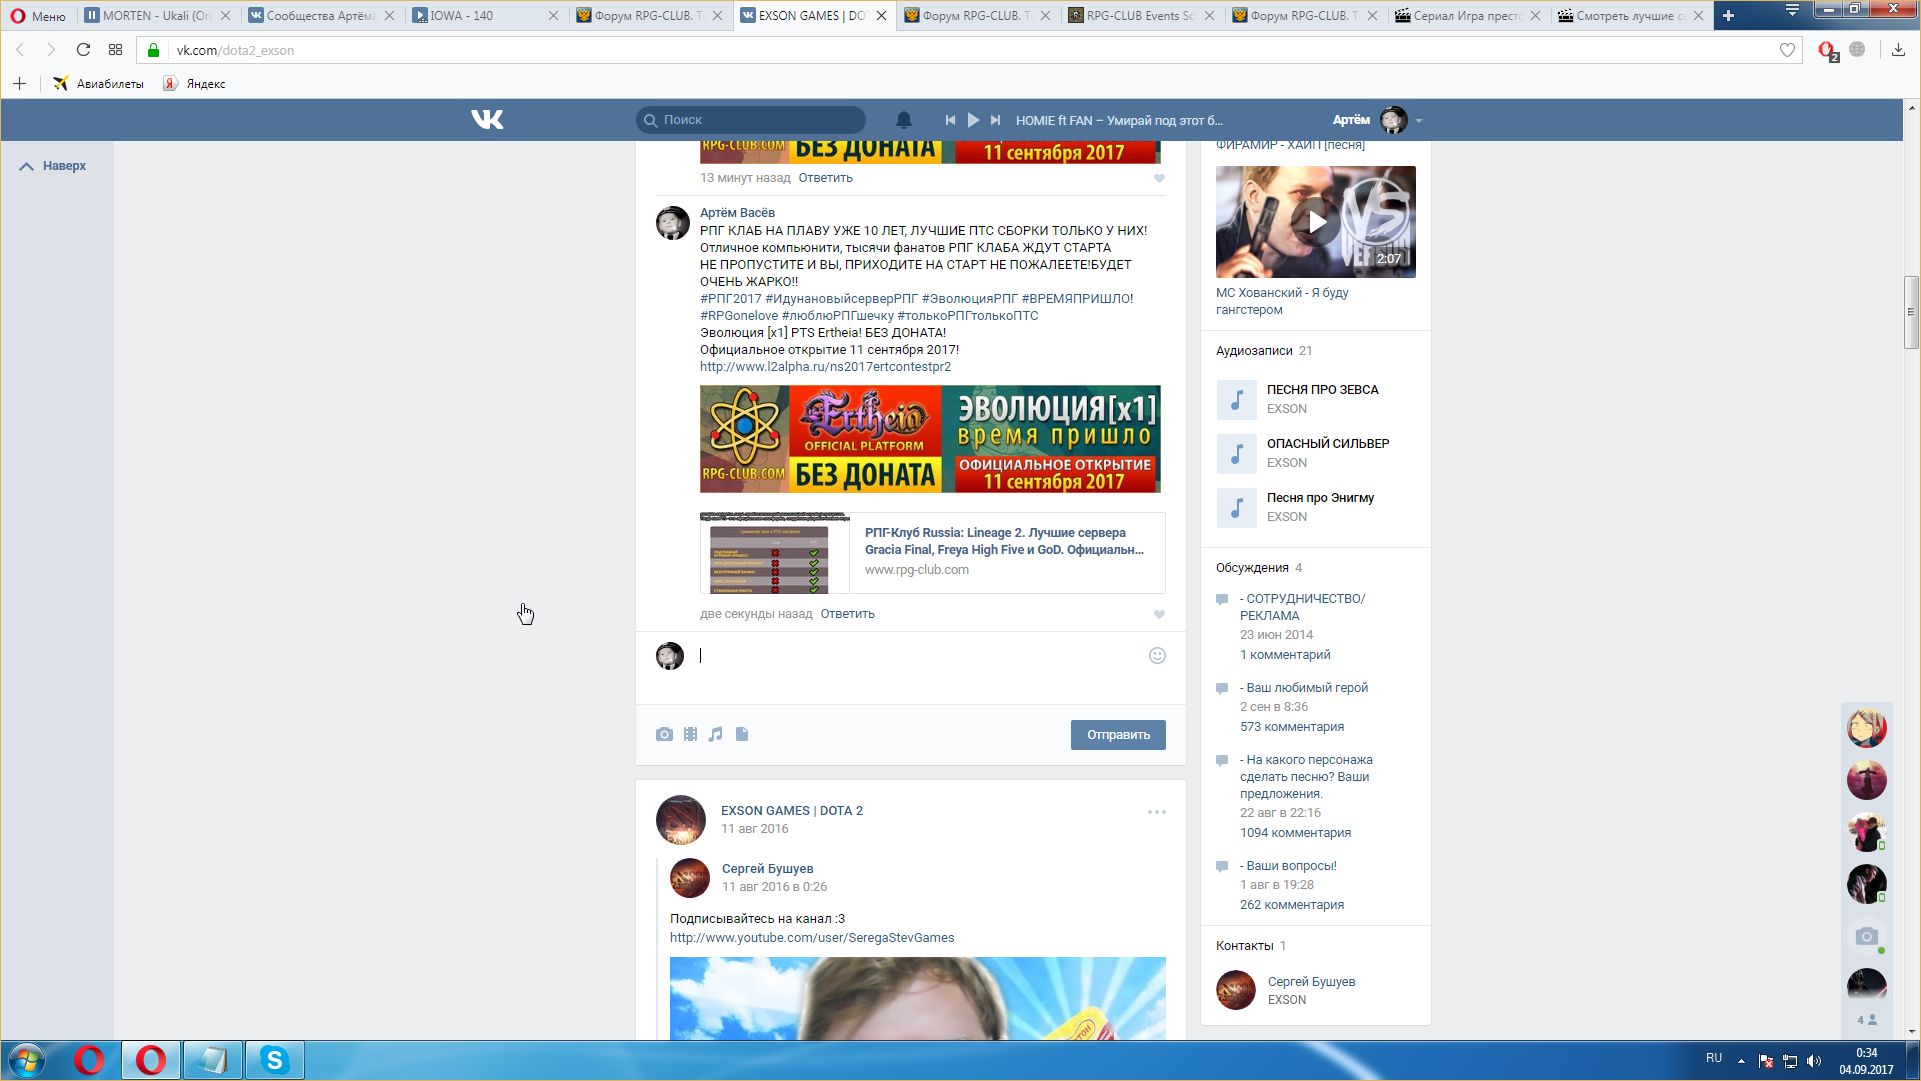Viewport: 1921px width, 1081px height.
Task: Open СОТРУДНИЧЕСТВО/РЕКЛАМА discussion
Action: click(x=1302, y=607)
